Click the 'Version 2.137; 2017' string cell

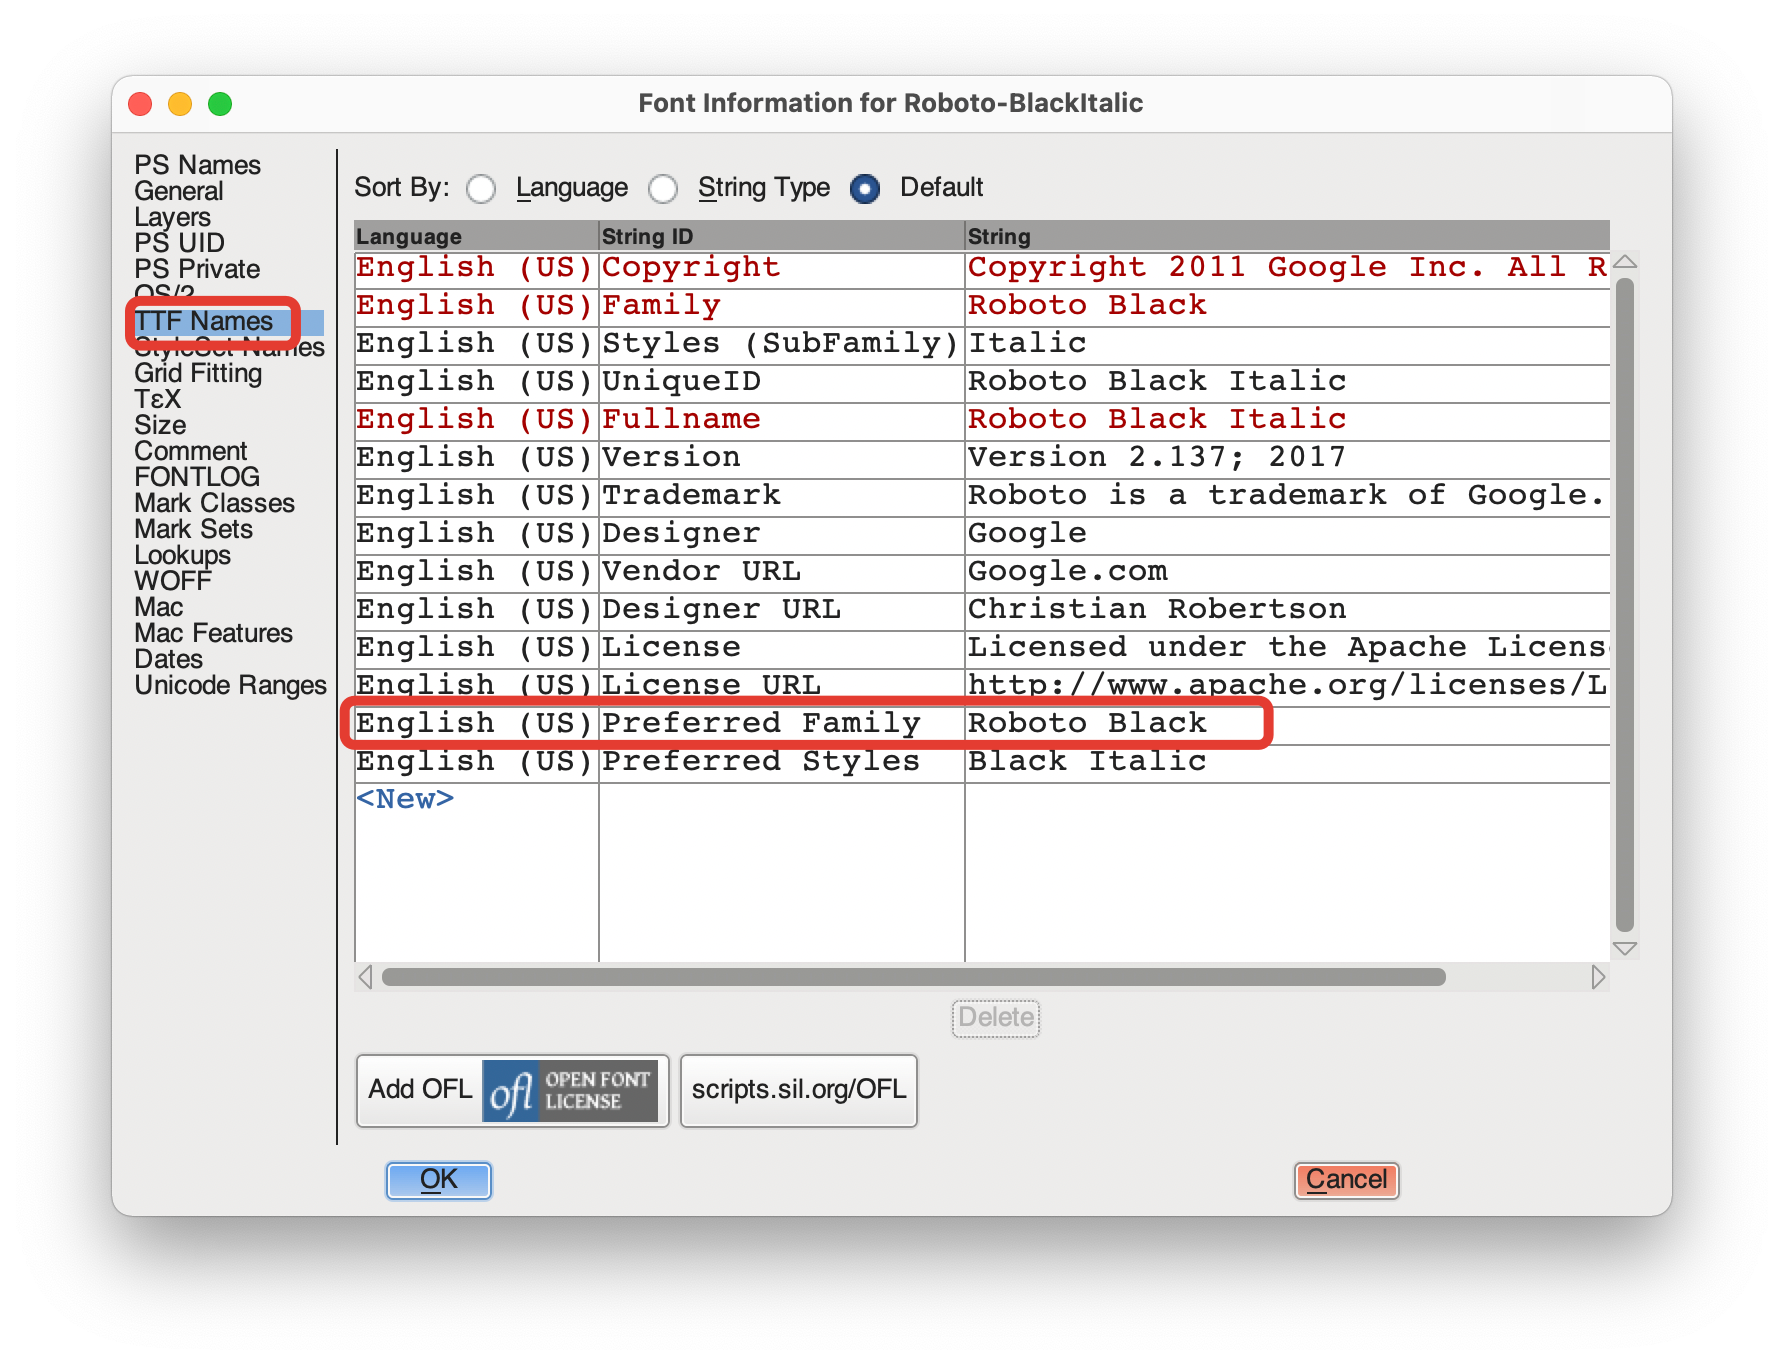pos(1288,458)
